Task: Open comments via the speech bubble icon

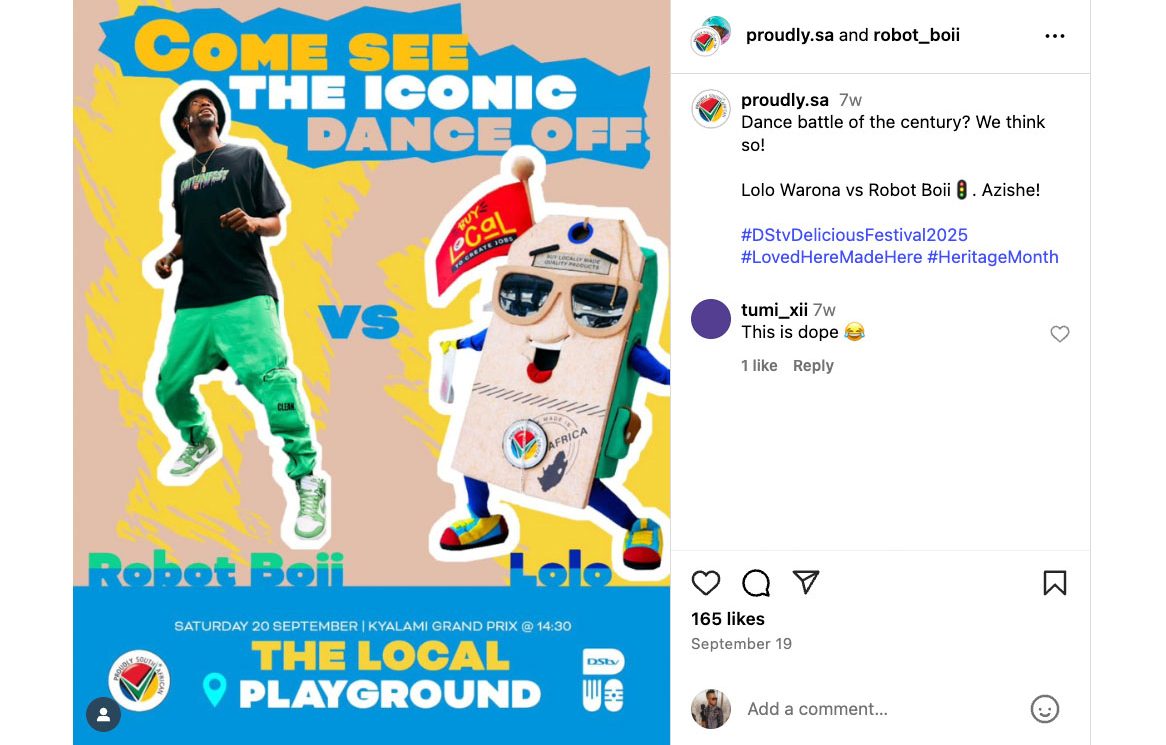Action: click(x=756, y=583)
